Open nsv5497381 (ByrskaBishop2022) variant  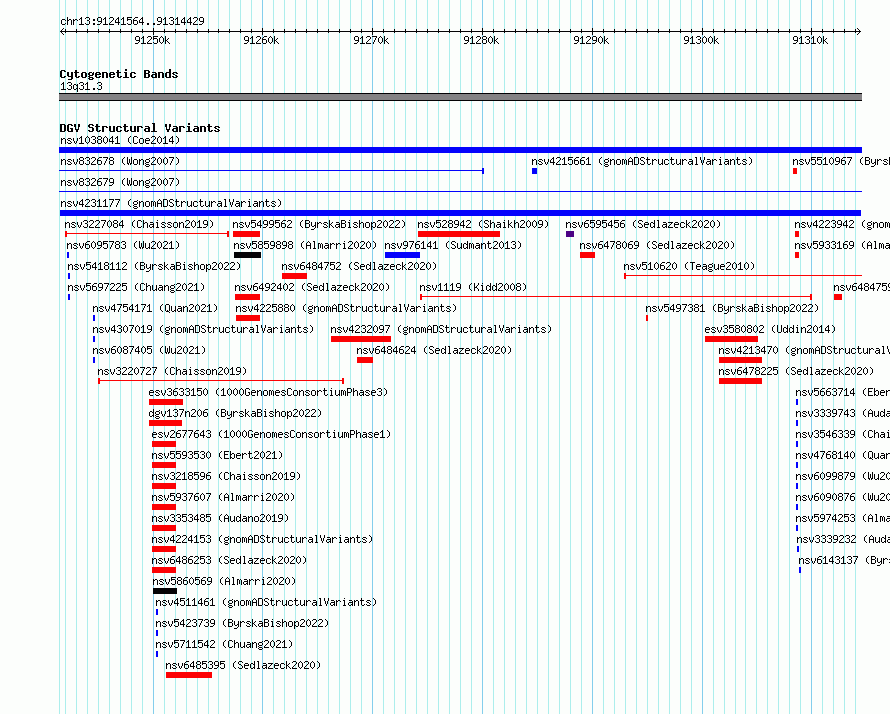(x=732, y=308)
